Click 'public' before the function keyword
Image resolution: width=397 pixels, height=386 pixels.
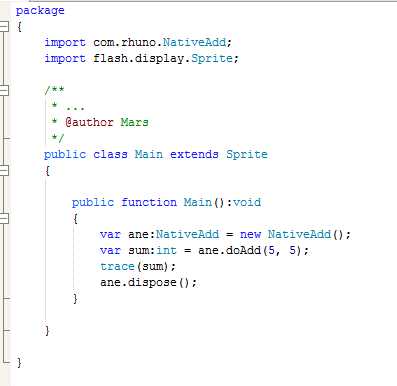93,202
